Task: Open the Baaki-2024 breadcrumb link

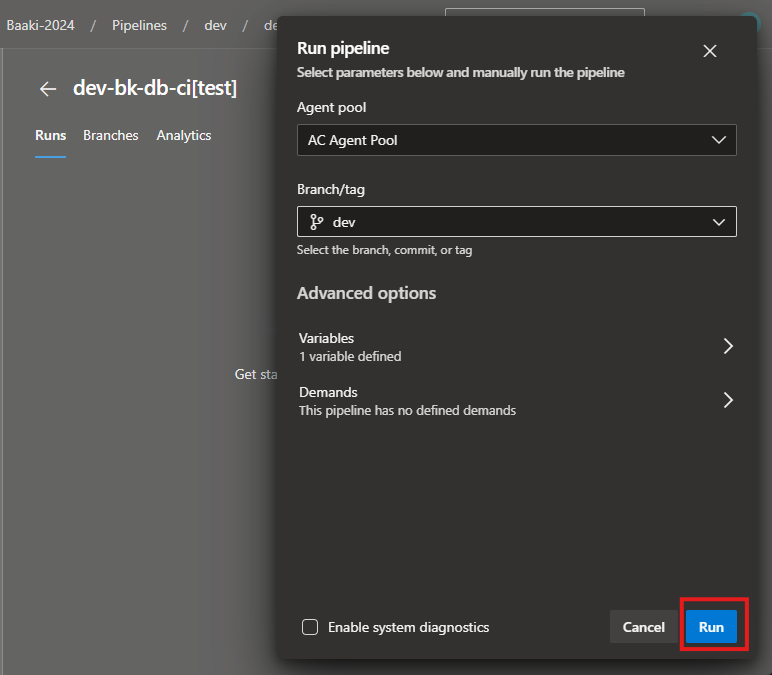Action: tap(40, 25)
